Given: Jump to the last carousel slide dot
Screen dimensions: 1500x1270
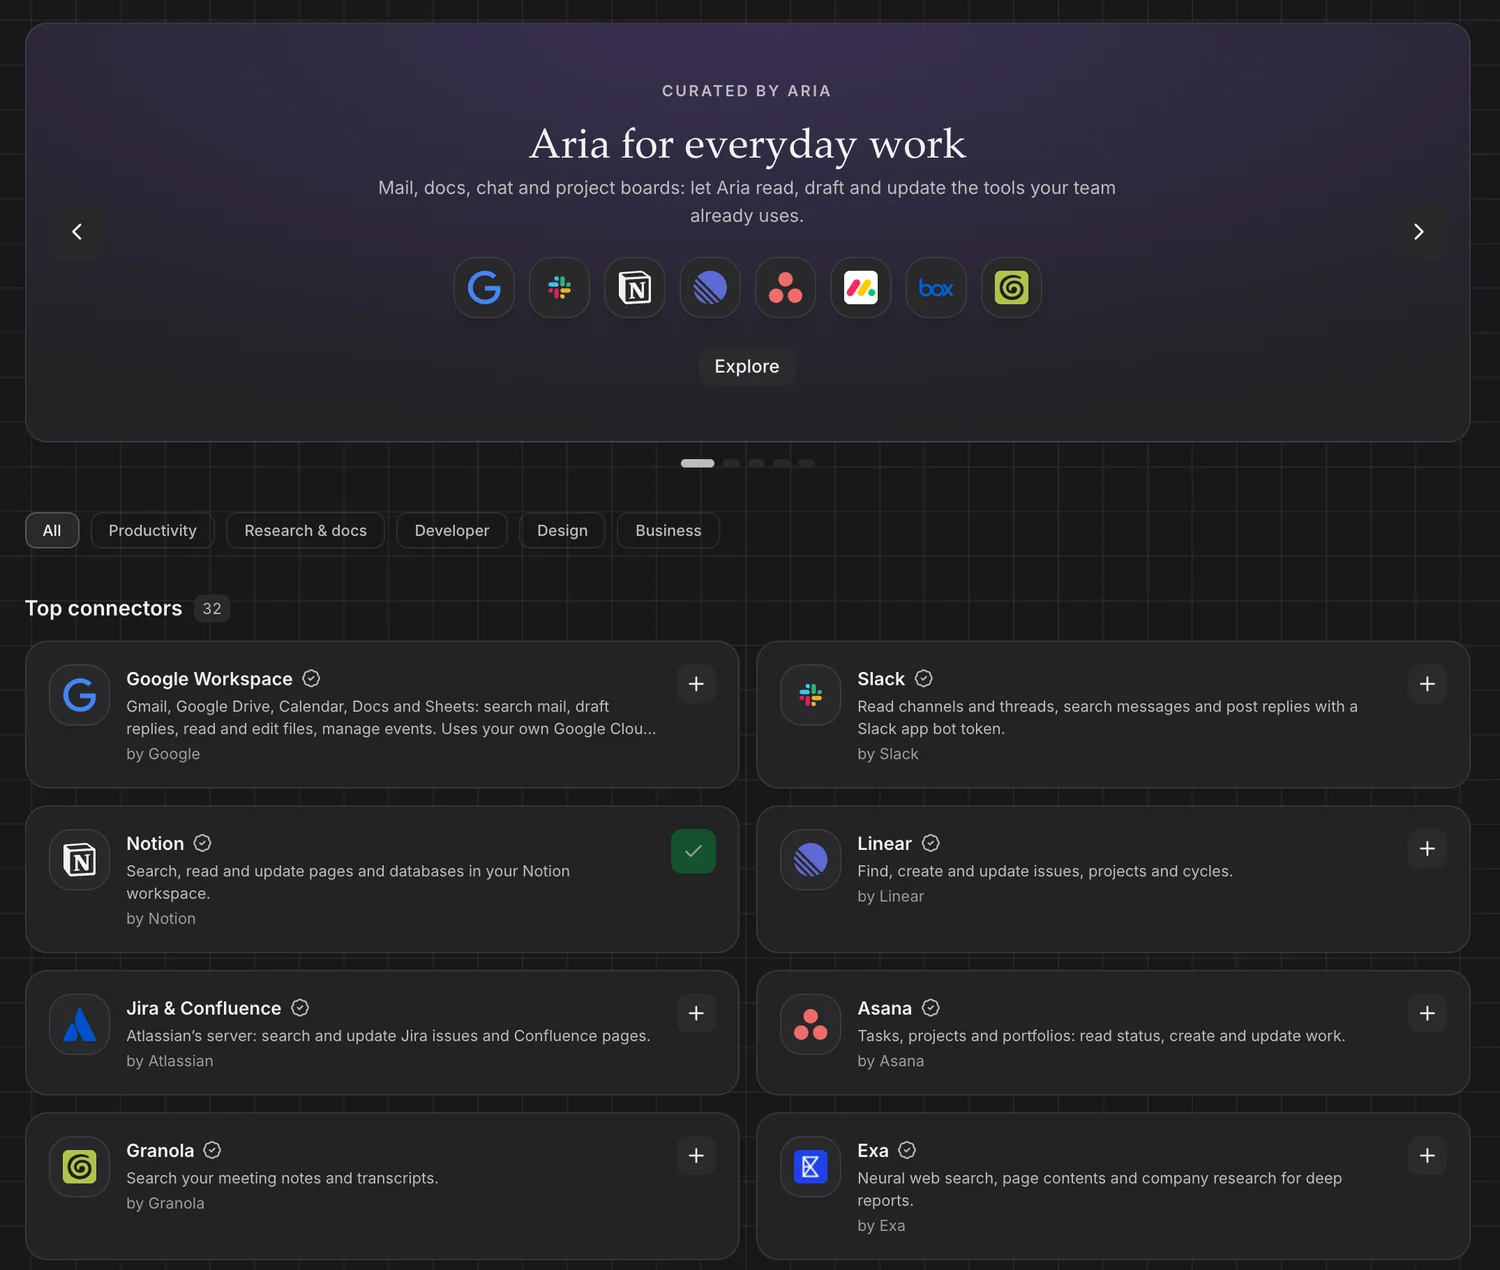Looking at the screenshot, I should point(806,463).
